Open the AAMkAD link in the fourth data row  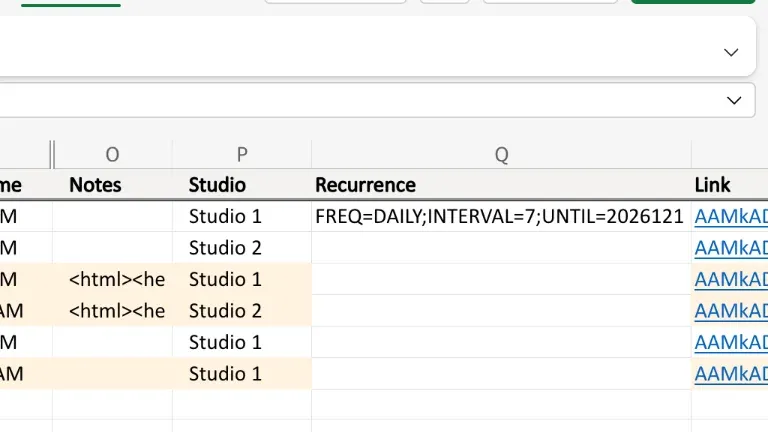(x=731, y=311)
